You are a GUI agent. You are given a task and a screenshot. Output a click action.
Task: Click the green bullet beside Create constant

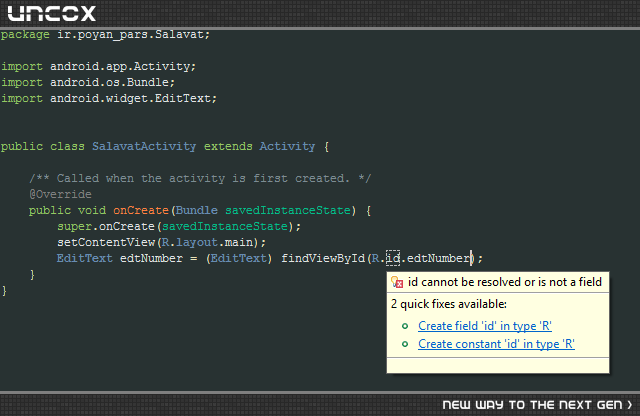405,344
